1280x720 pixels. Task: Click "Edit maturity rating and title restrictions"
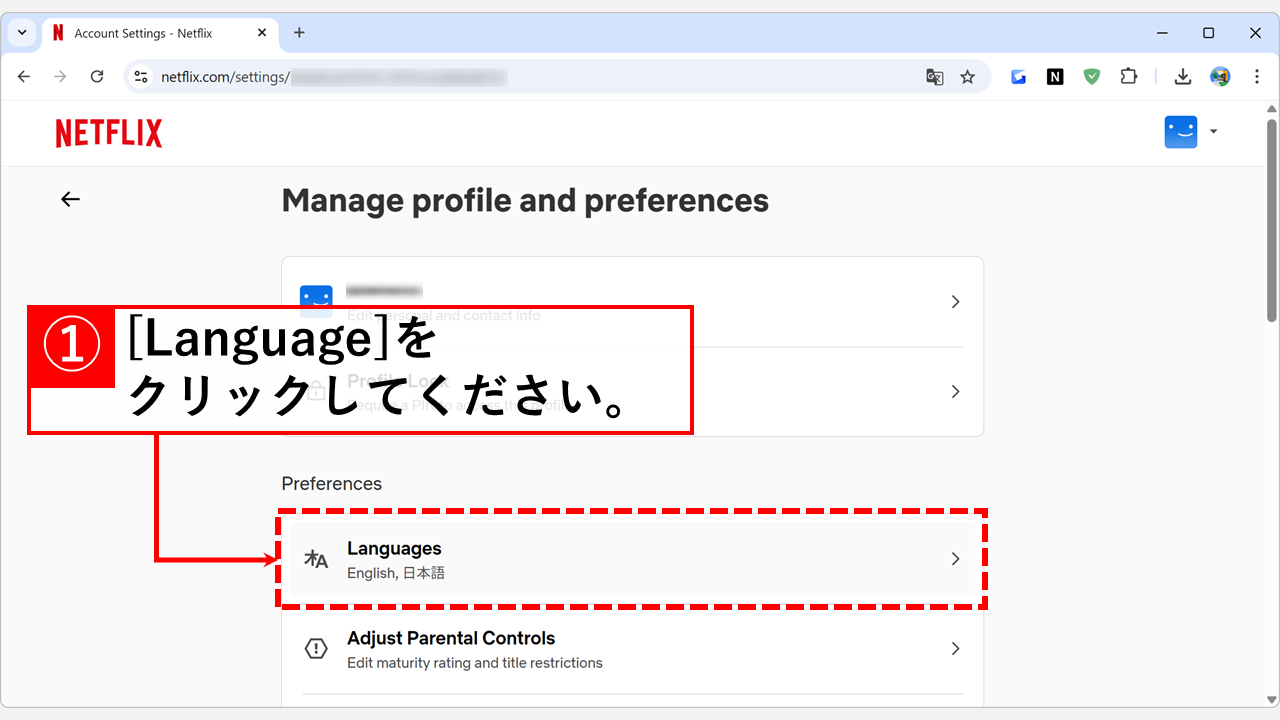[475, 663]
